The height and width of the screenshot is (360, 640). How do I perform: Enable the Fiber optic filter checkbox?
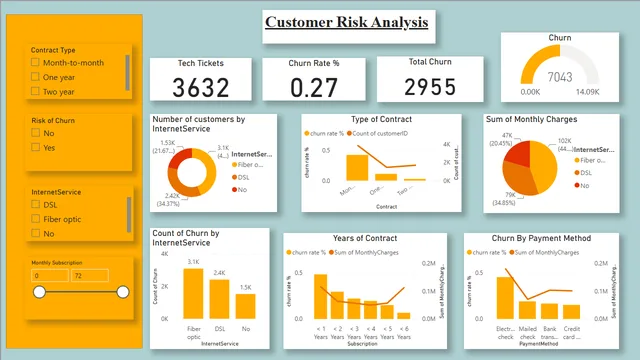[x=36, y=219]
